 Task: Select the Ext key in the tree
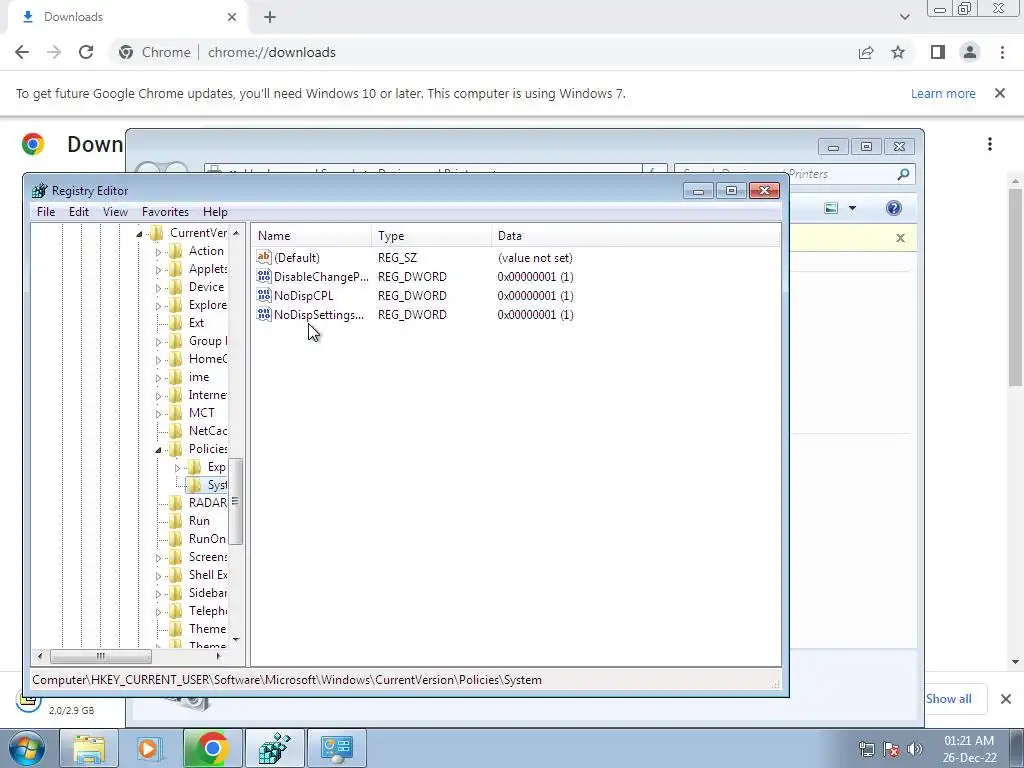pos(196,323)
